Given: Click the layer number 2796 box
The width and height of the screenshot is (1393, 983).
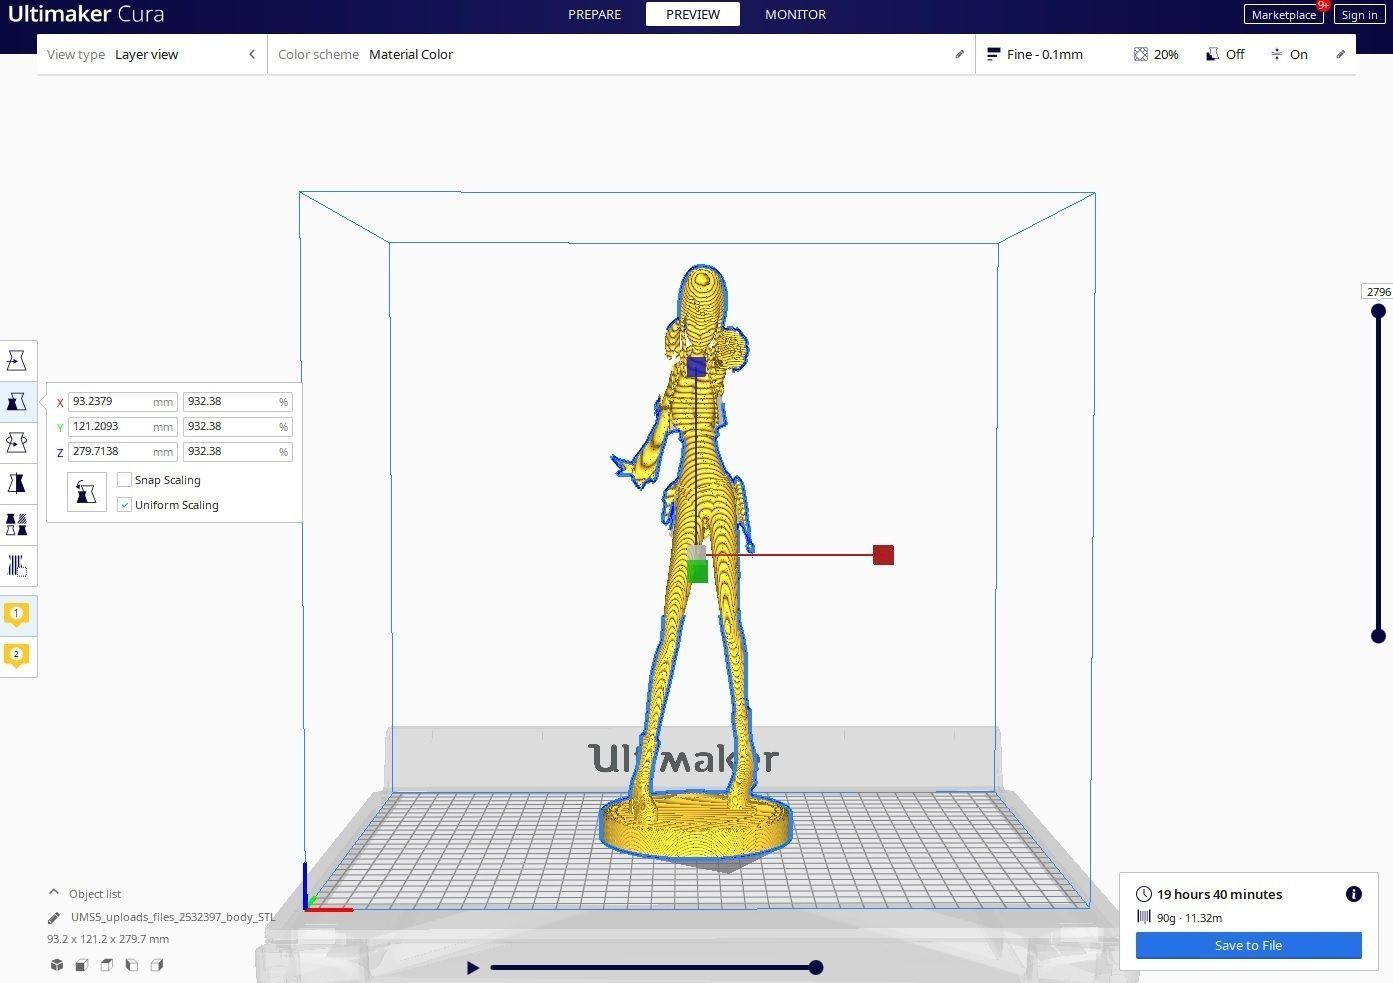Looking at the screenshot, I should 1378,292.
